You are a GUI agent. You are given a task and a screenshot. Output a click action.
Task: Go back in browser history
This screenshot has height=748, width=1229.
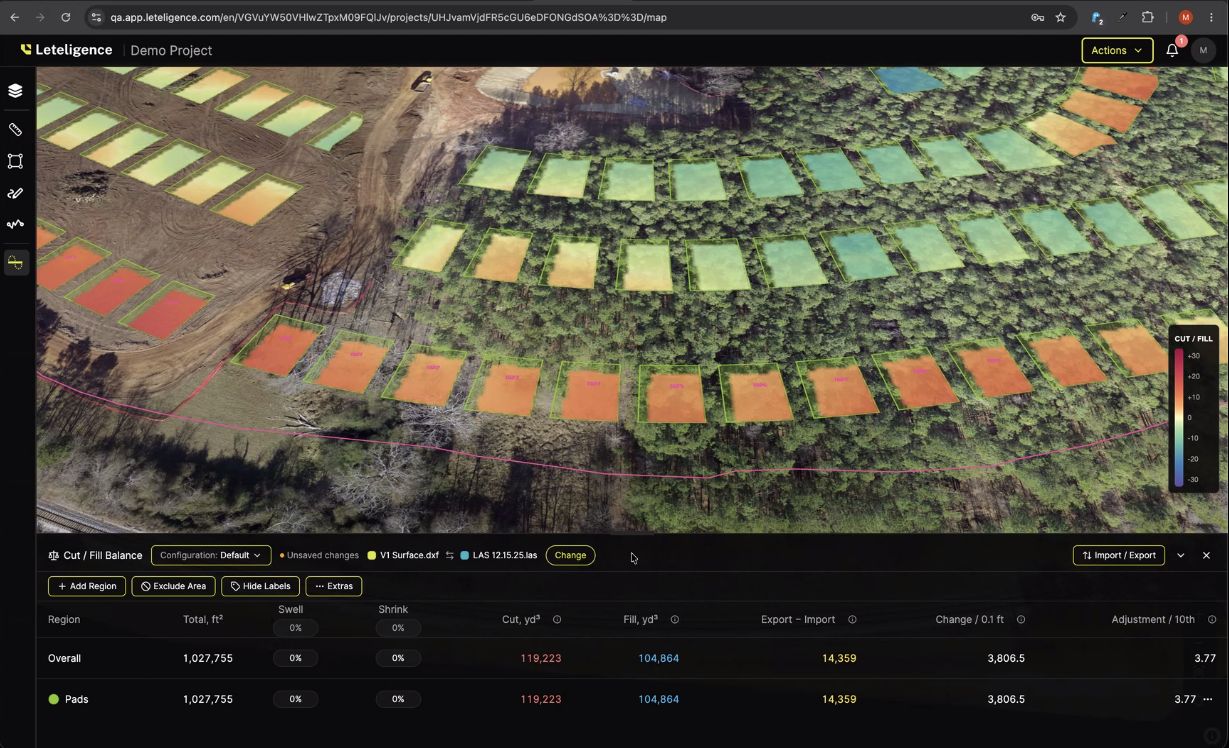[14, 17]
